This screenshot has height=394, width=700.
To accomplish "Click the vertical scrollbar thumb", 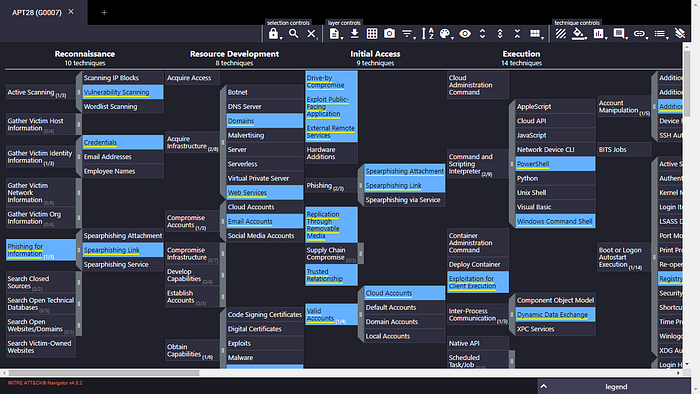I will [x=687, y=83].
